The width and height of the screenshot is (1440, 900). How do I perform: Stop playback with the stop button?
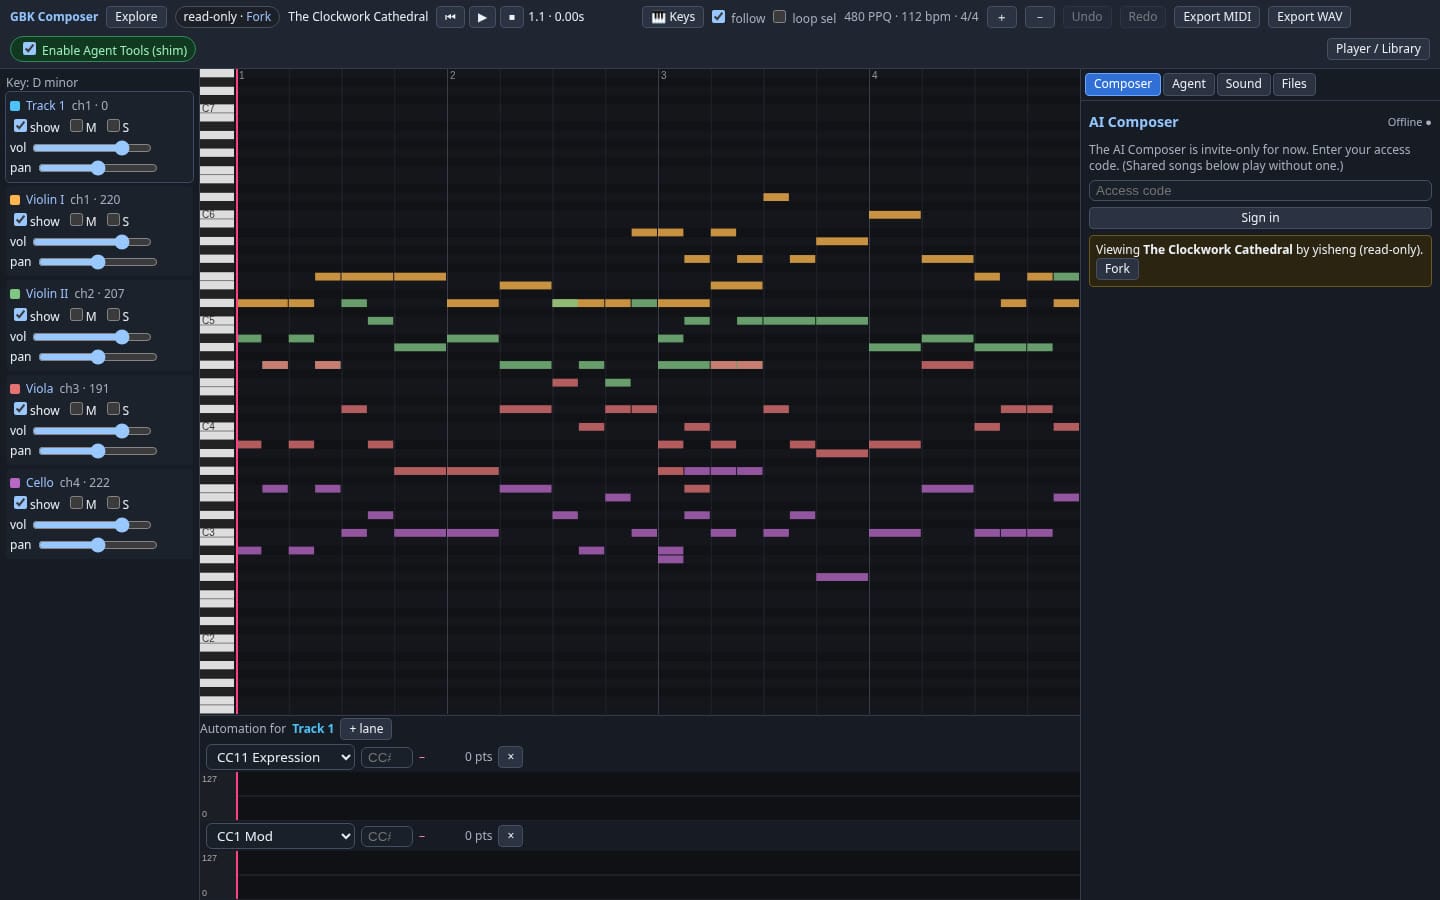(x=511, y=17)
